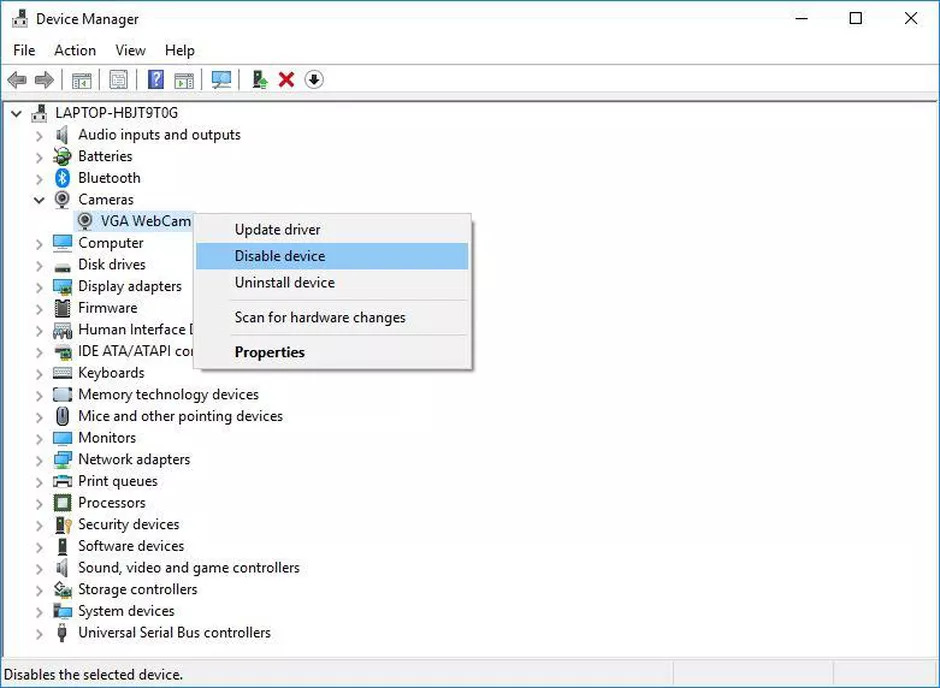This screenshot has height=688, width=940.
Task: Choose Uninstall device in context menu
Action: pos(332,282)
